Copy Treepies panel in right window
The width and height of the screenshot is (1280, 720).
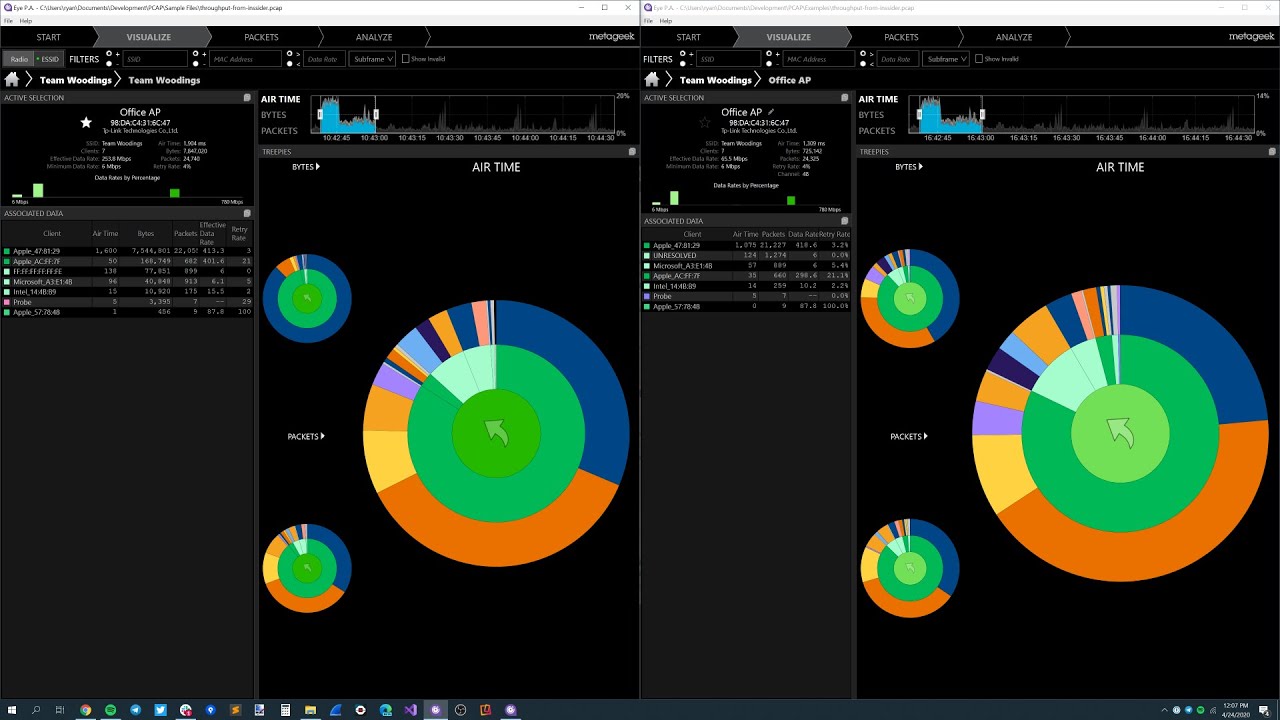(1272, 152)
